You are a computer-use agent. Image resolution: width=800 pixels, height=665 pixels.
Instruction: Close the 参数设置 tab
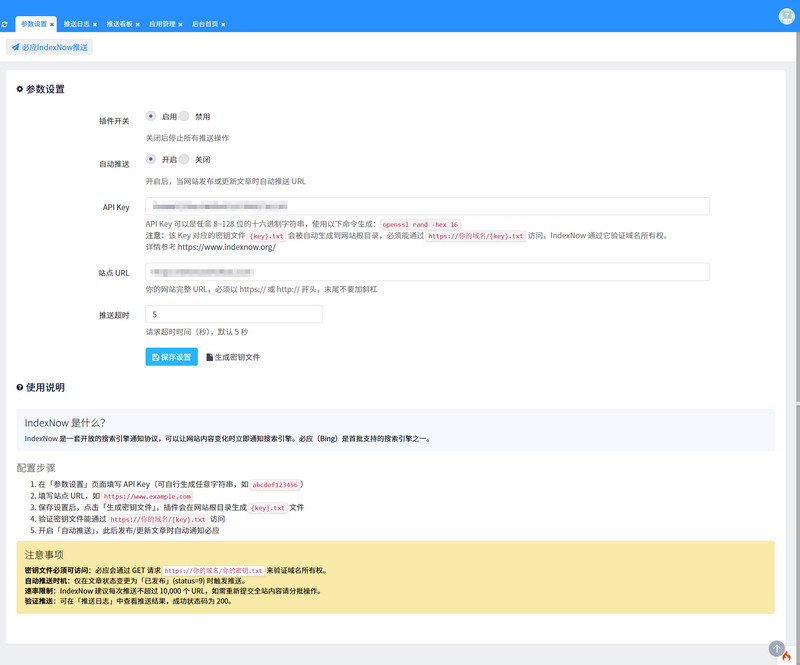[52, 24]
